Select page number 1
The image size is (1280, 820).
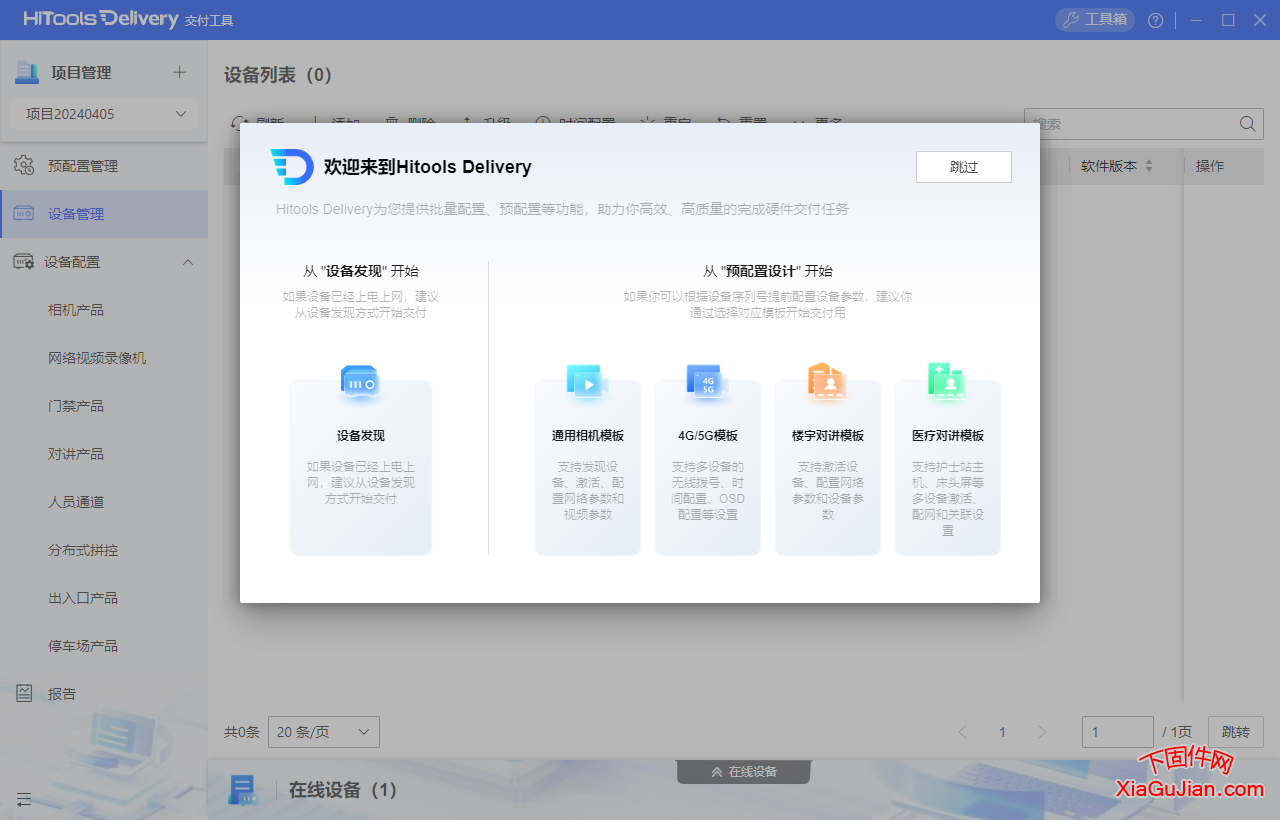(x=1002, y=732)
